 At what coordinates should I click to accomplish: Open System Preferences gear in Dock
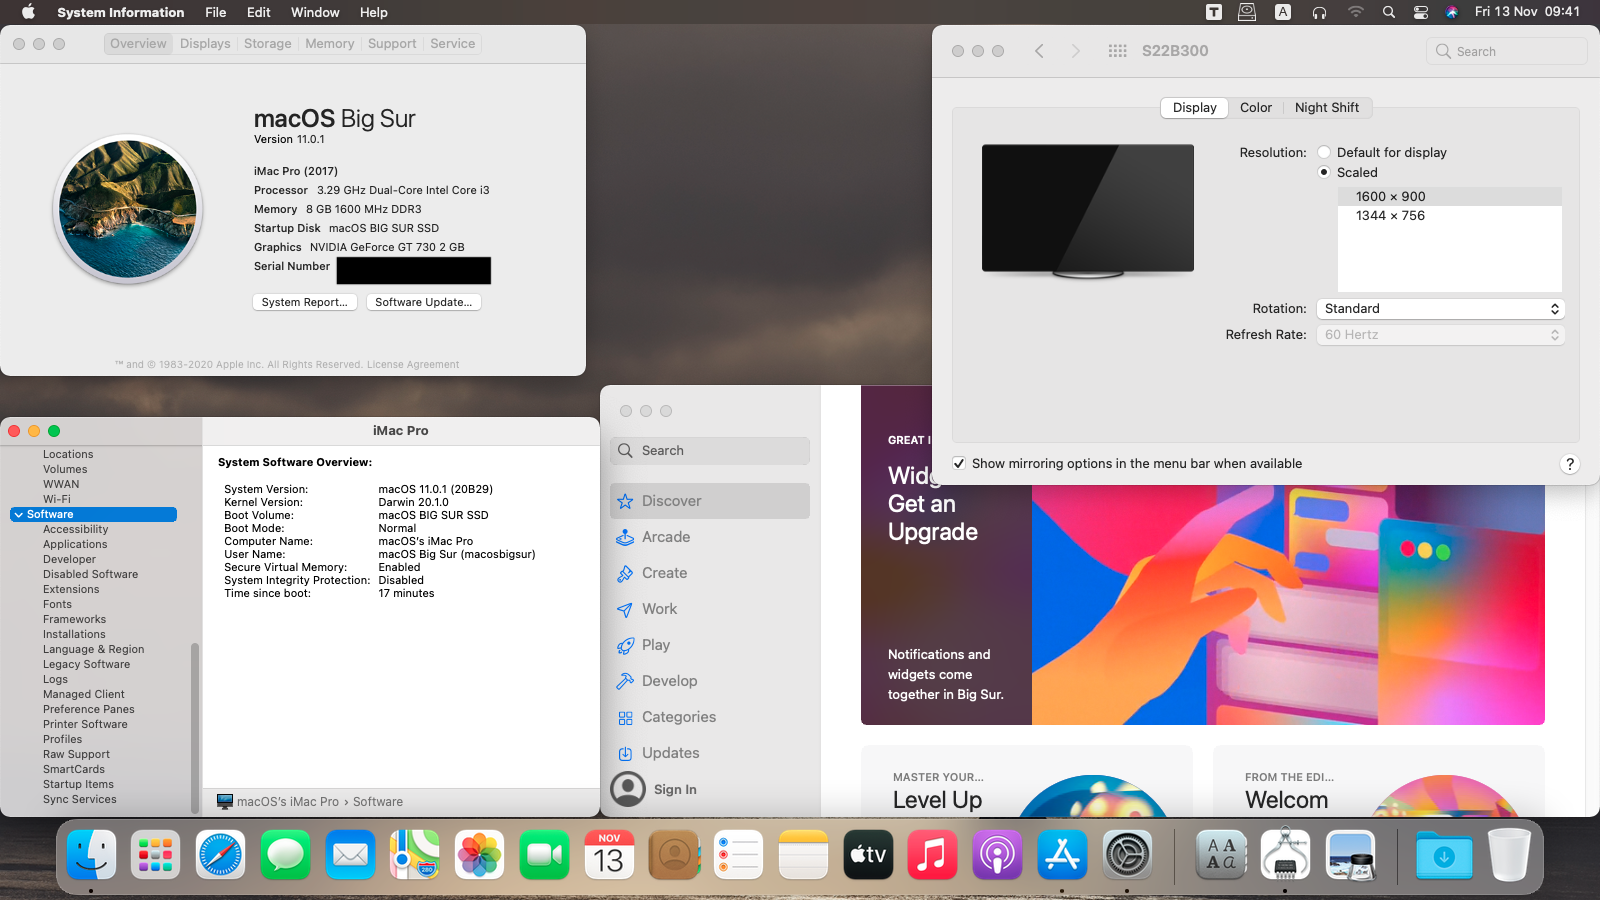point(1127,855)
